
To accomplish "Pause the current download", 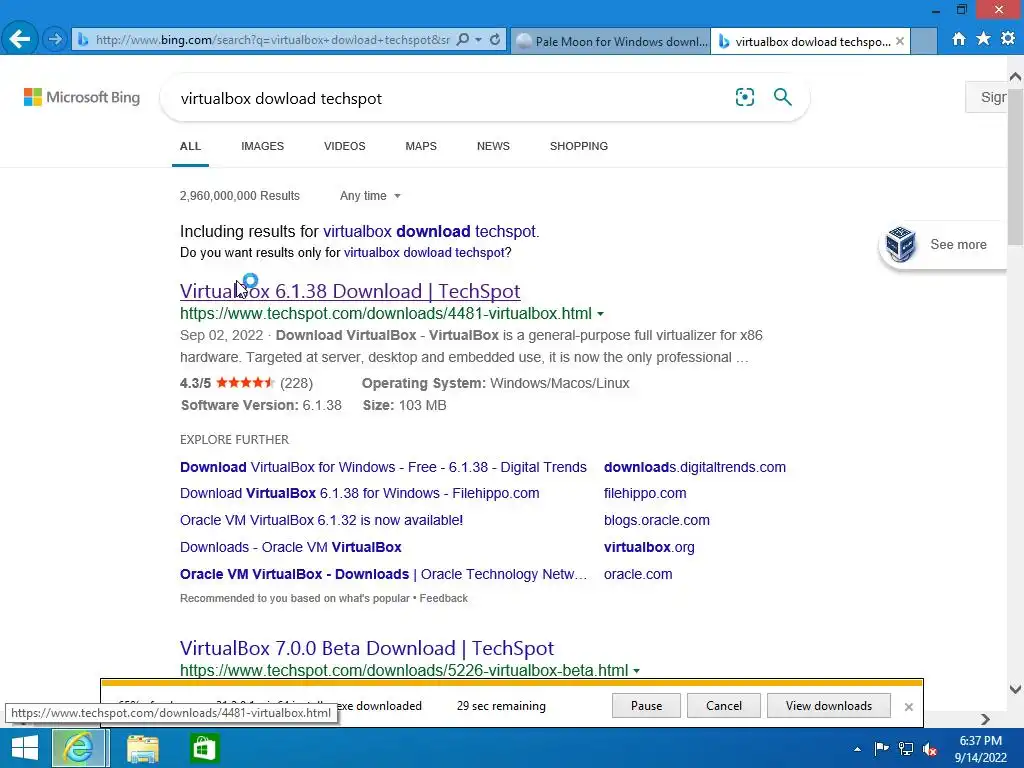I will coord(647,706).
